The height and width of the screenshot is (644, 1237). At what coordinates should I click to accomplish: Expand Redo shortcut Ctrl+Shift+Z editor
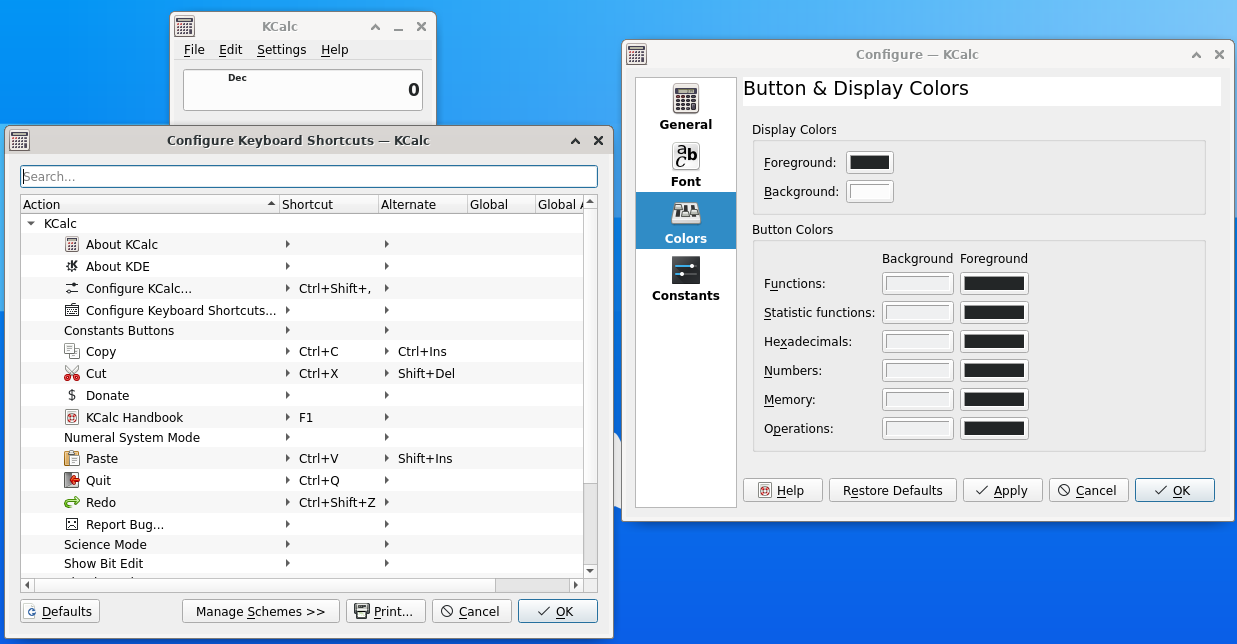[x=287, y=502]
